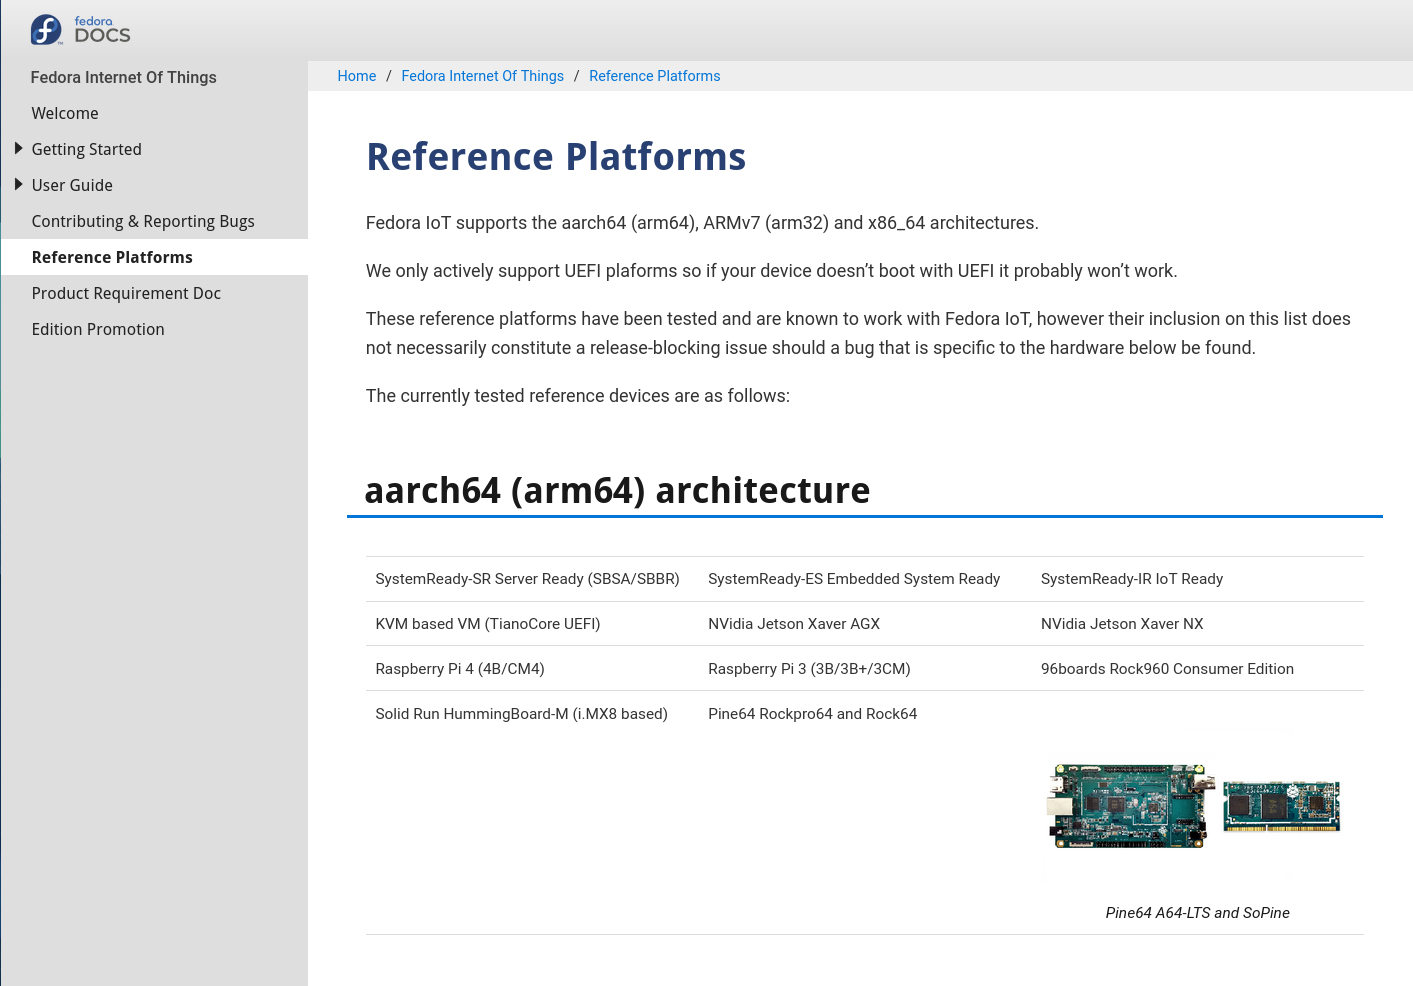Go to Contributing & Reporting Bugs

[143, 221]
